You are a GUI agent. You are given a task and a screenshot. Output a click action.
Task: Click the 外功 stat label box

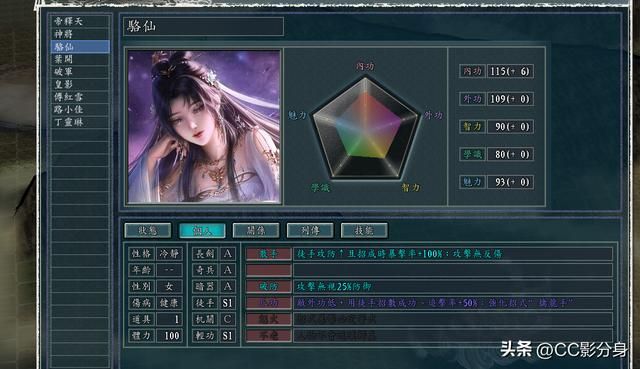[472, 99]
